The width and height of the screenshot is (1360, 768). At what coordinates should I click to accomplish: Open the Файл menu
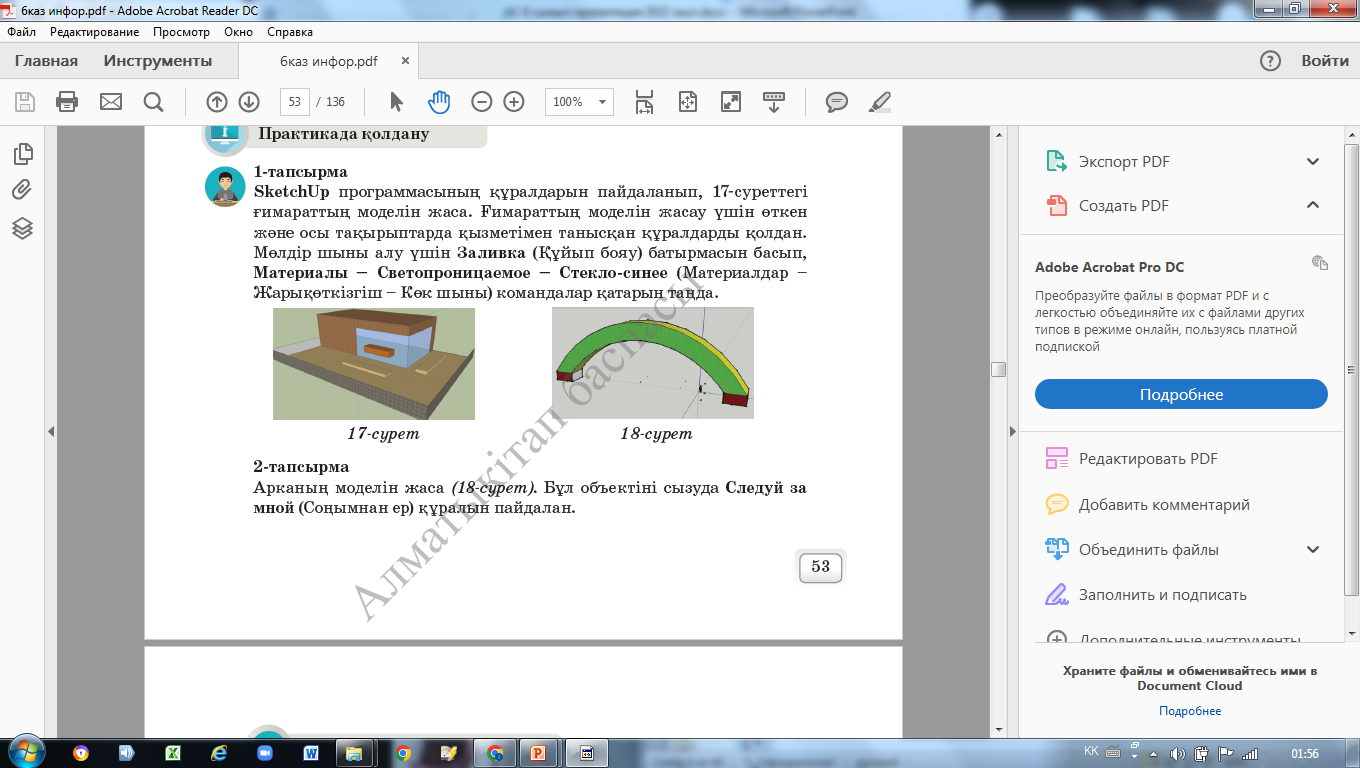pyautogui.click(x=21, y=32)
